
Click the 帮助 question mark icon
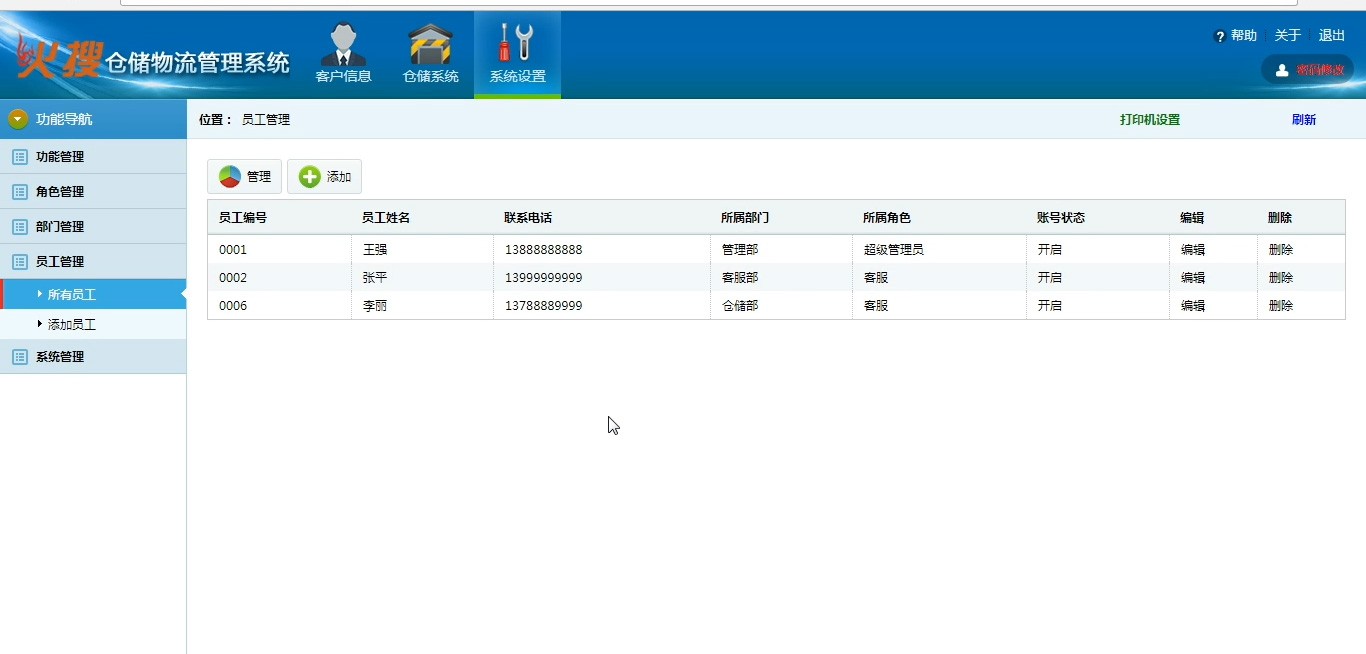[x=1220, y=37]
